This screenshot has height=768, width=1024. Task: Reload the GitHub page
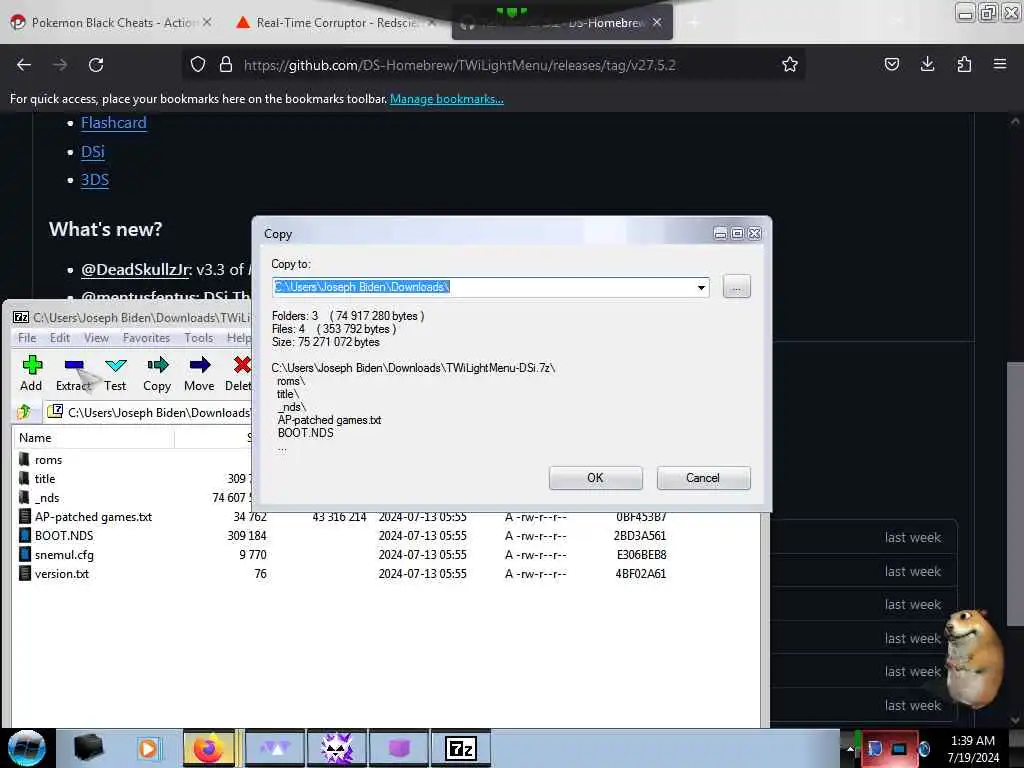click(96, 65)
